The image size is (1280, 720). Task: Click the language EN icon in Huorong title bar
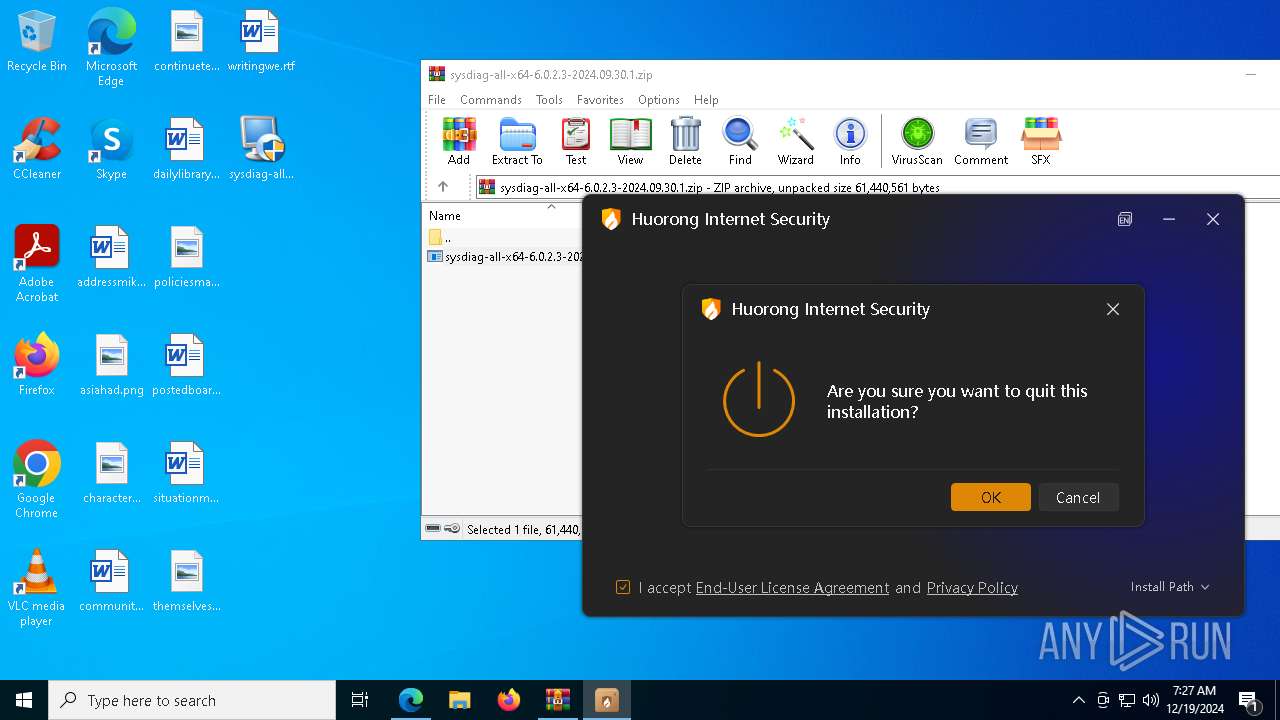pos(1125,219)
